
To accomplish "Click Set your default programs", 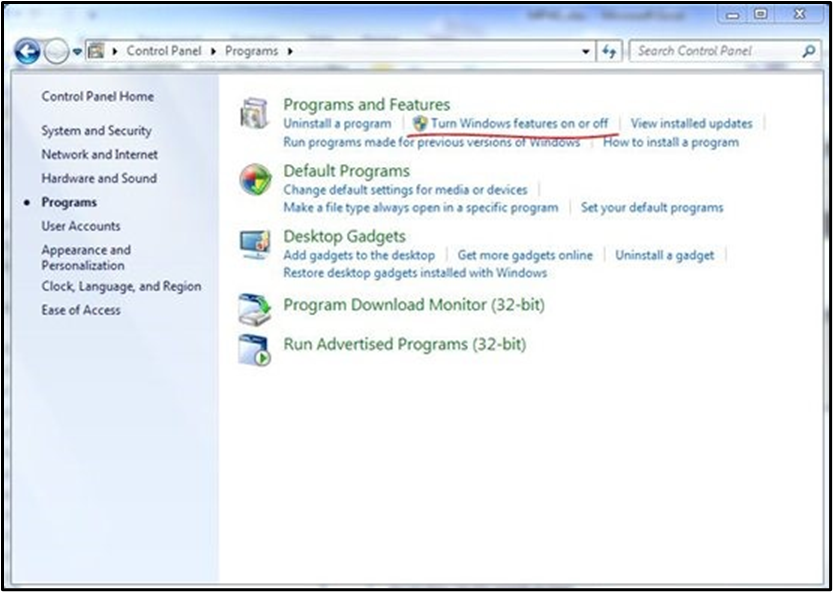I will coord(651,208).
